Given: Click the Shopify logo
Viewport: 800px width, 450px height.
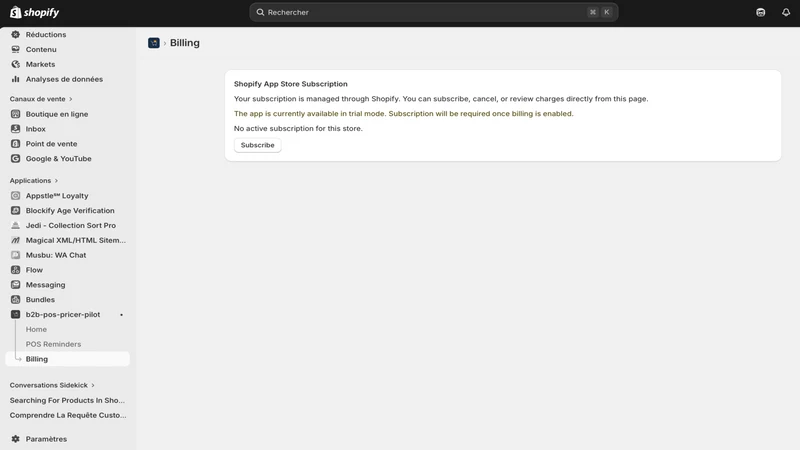Looking at the screenshot, I should click(x=34, y=12).
